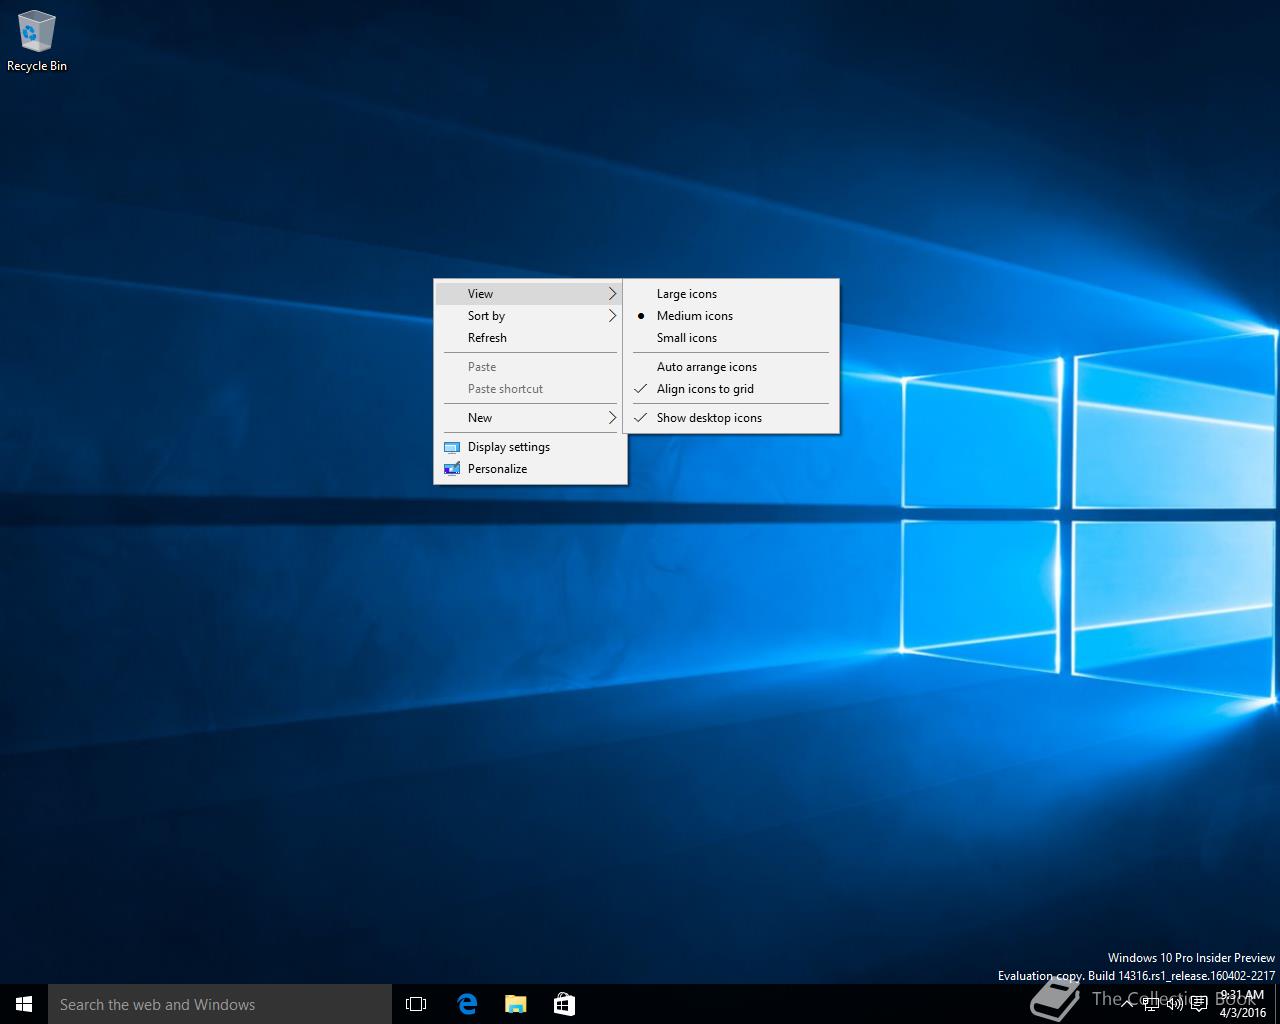The height and width of the screenshot is (1024, 1280).
Task: Click the Search the web and Windows box
Action: [x=220, y=1004]
